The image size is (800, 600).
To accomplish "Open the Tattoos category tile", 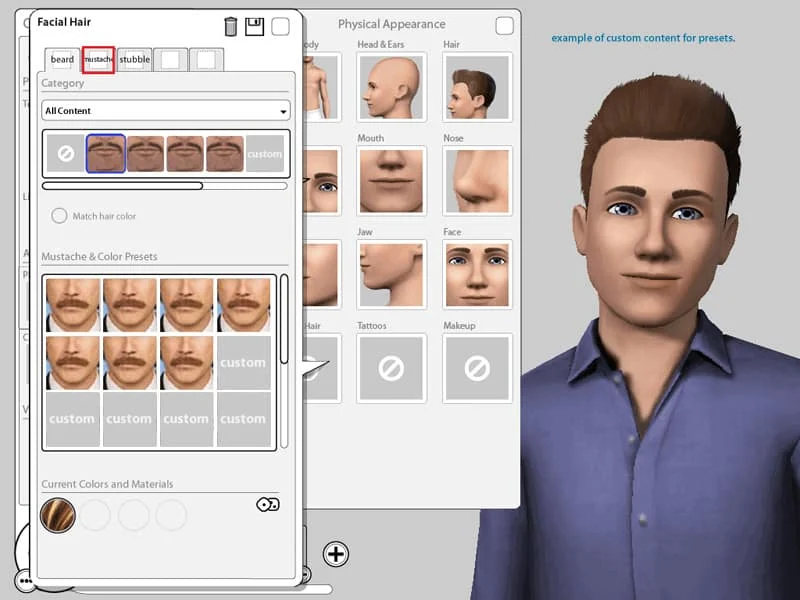I will pyautogui.click(x=391, y=368).
